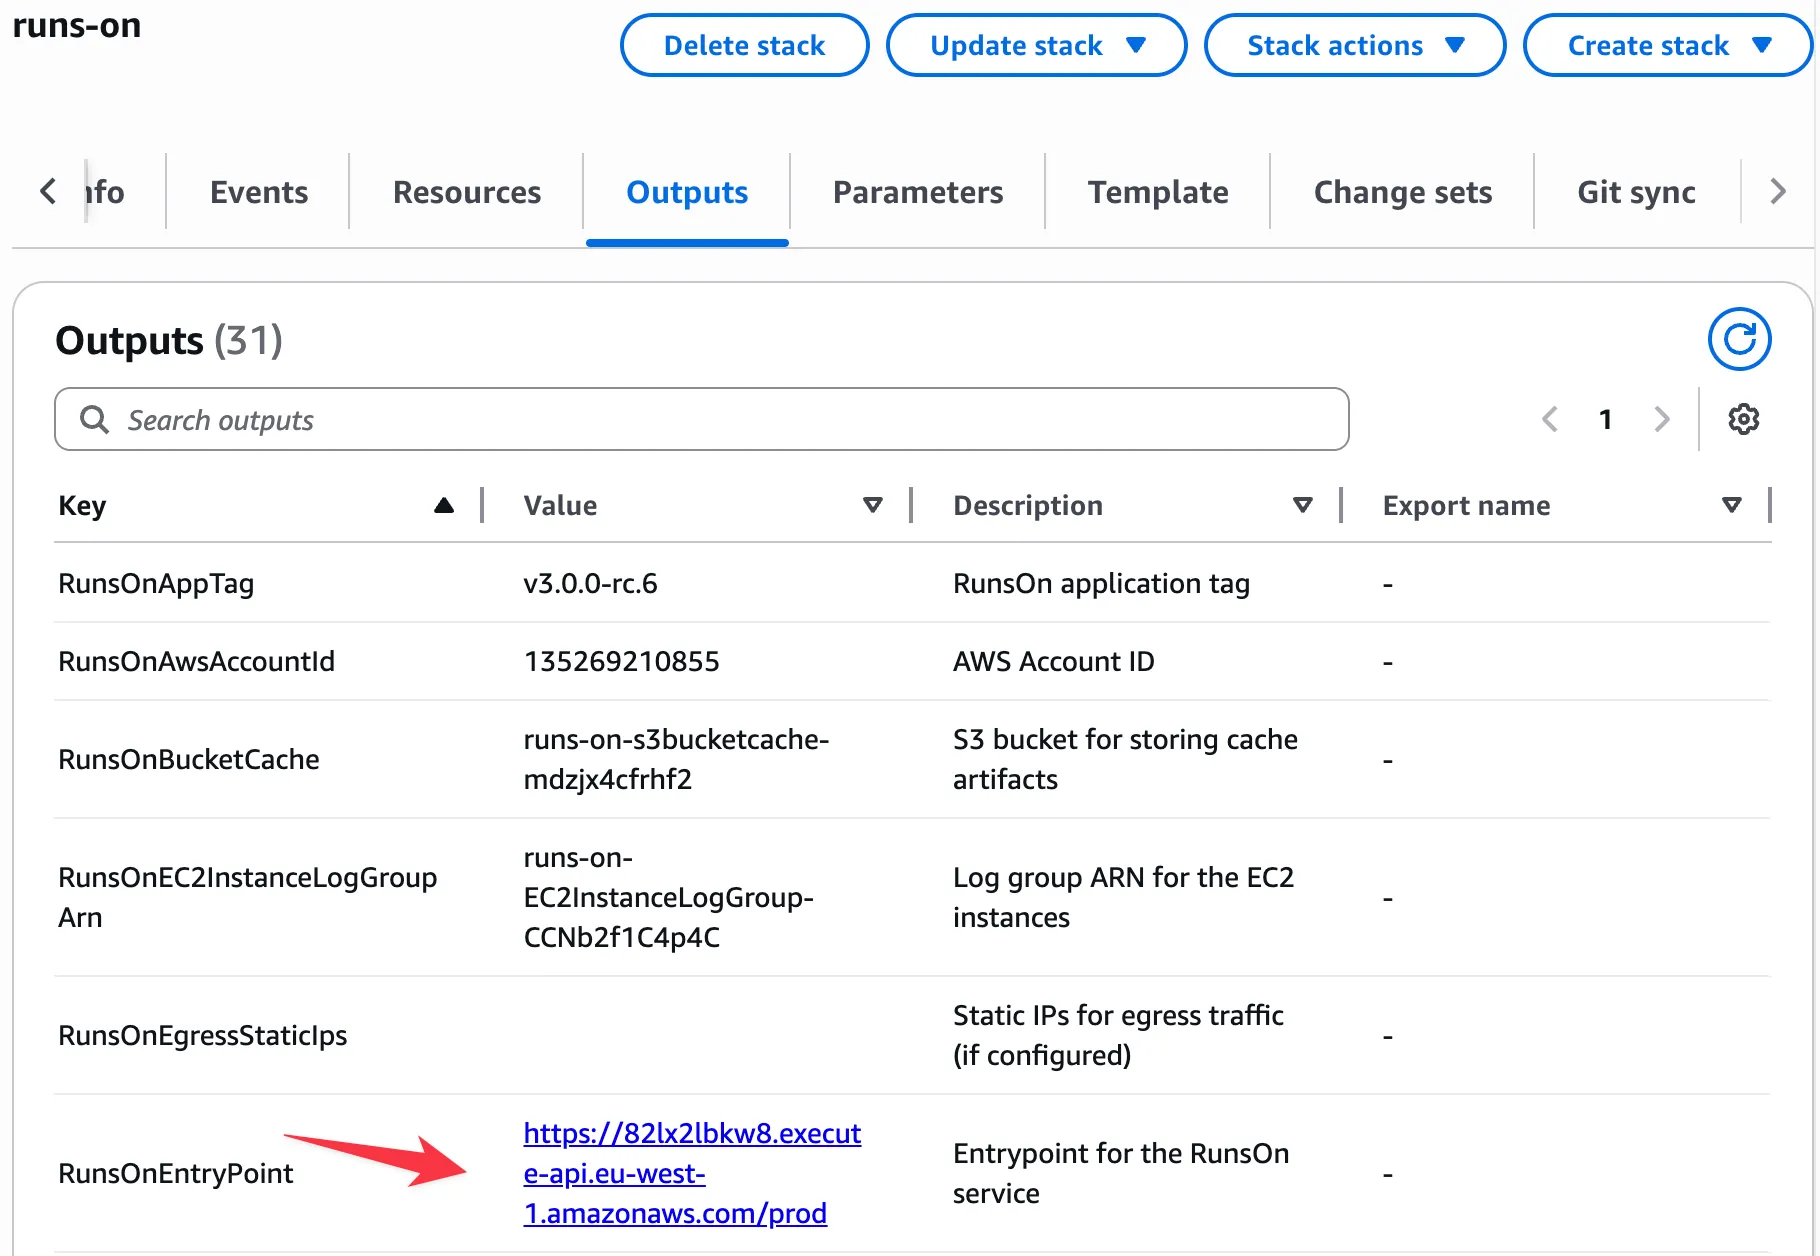Open the Value column sort arrow

click(873, 505)
